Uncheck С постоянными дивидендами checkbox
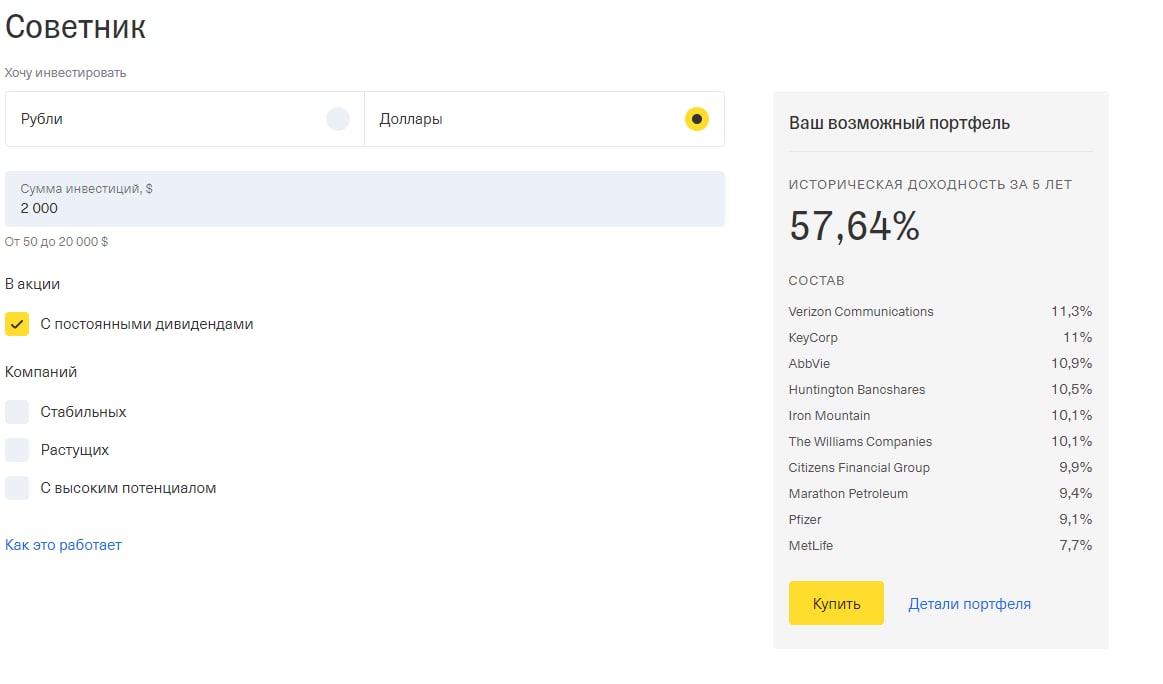Viewport: 1163px width, 684px height. [x=17, y=324]
